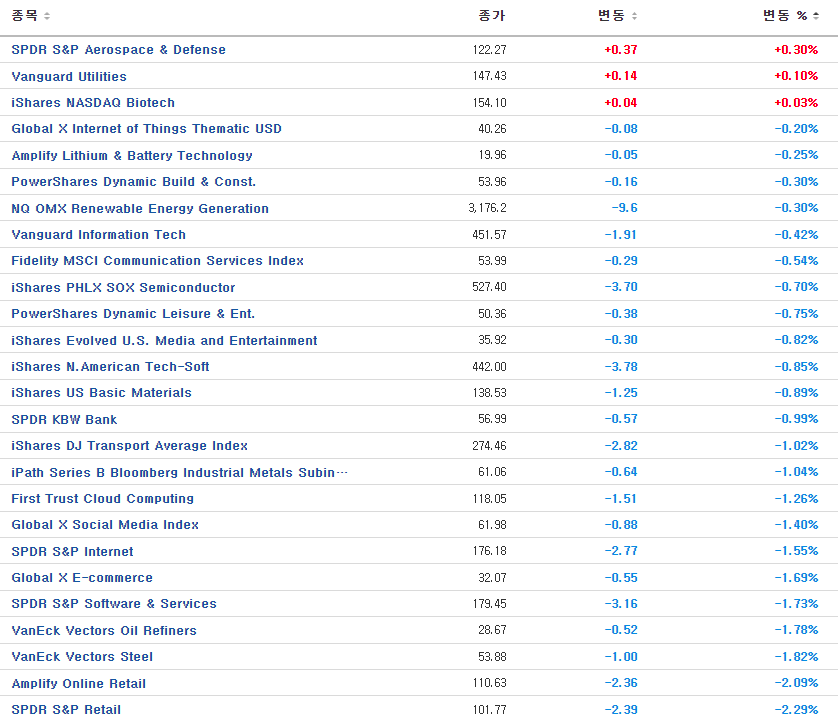Open Global X E-commerce link
Viewport: 838px width, 725px height.
click(82, 578)
